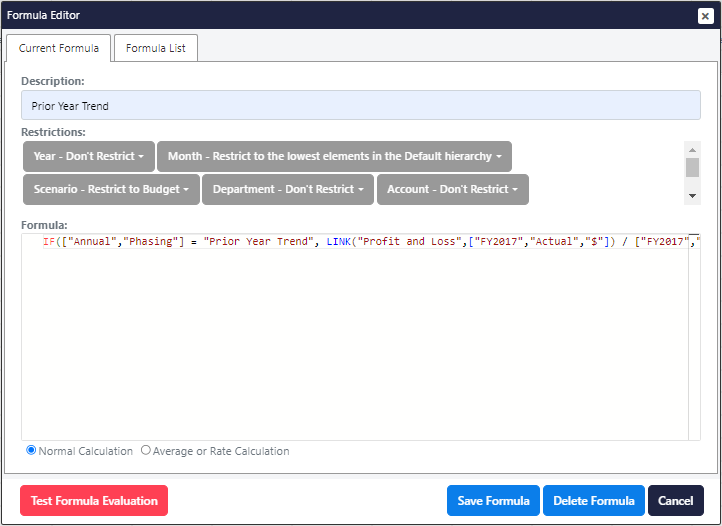Switch to the Formula List tab
The image size is (722, 526).
coord(156,48)
